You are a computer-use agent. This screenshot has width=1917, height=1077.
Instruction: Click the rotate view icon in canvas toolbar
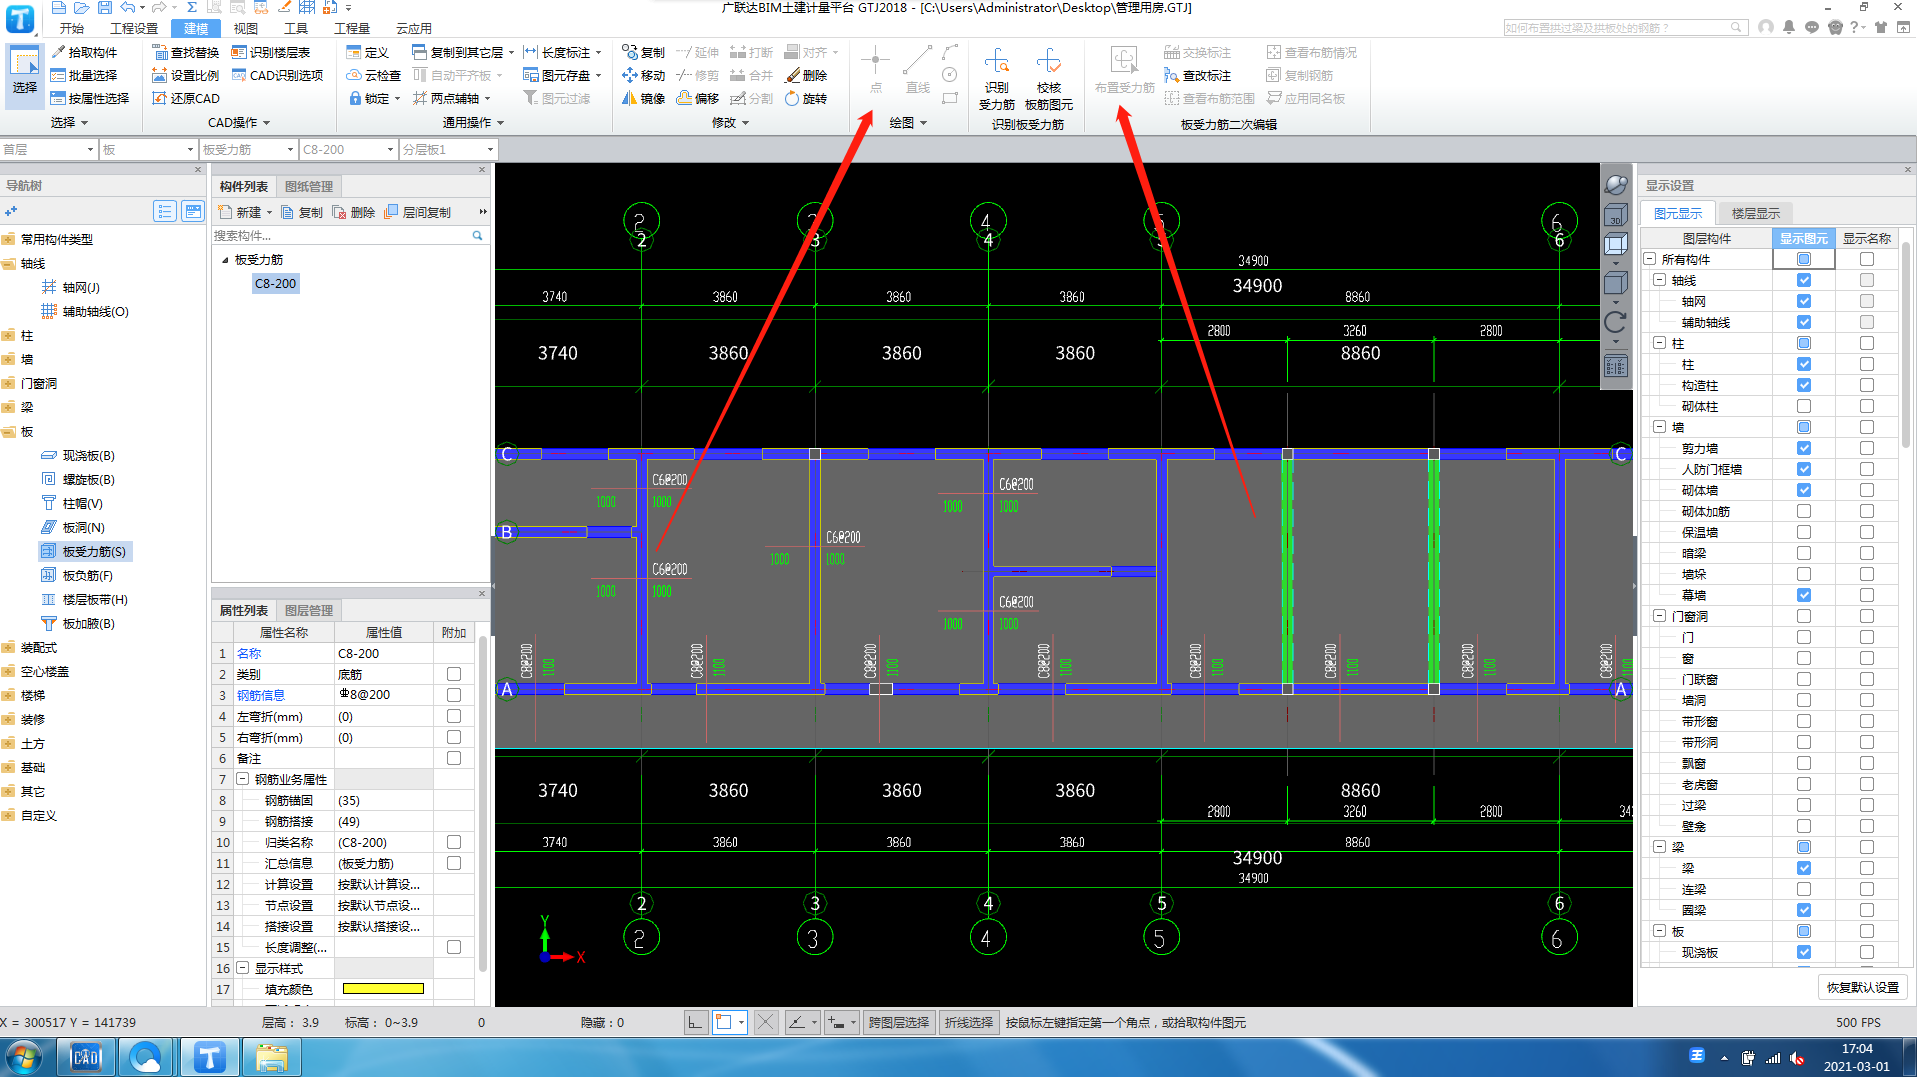(1615, 322)
